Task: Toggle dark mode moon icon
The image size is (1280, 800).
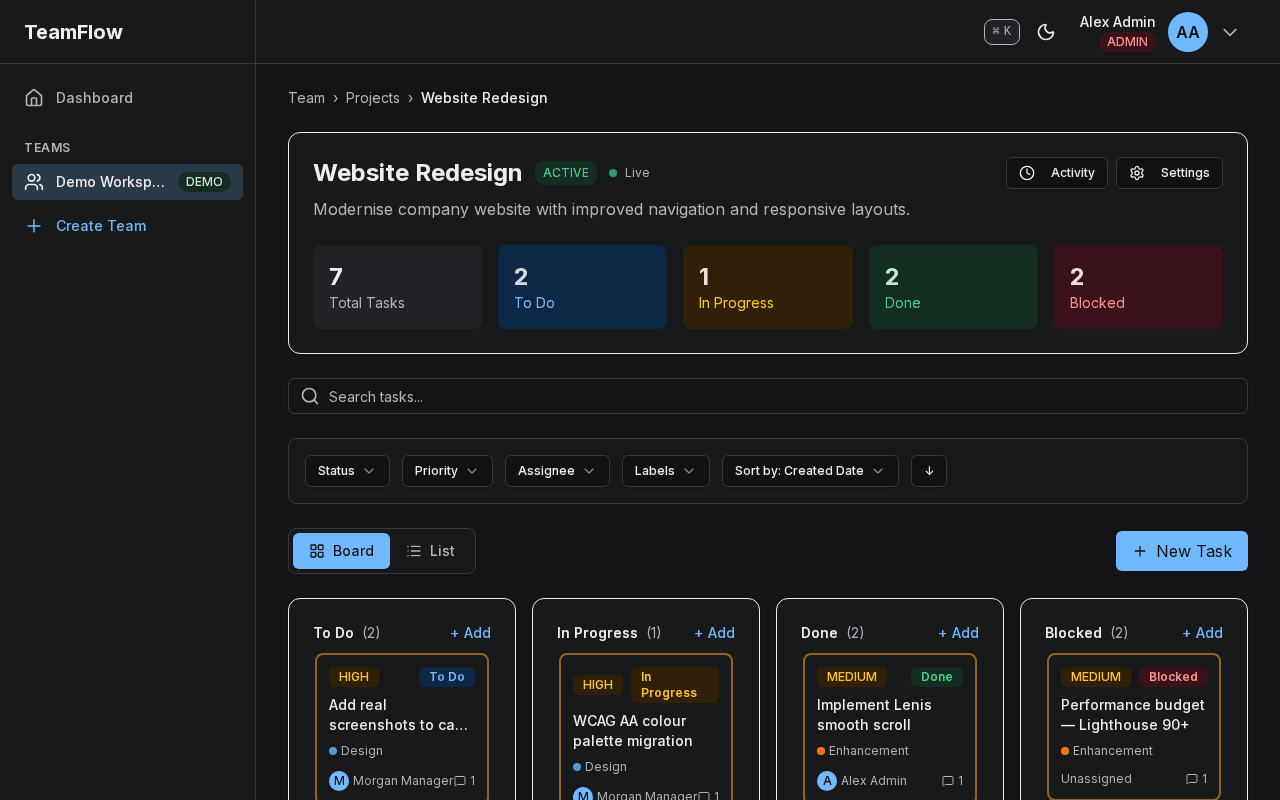Action: tap(1046, 32)
